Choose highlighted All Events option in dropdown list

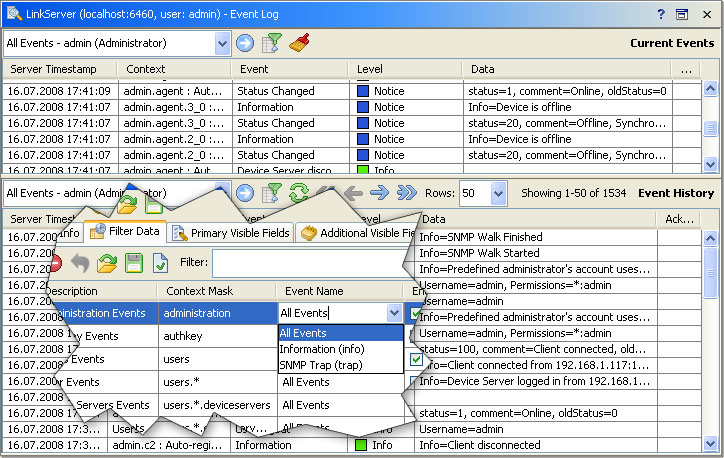tap(341, 333)
